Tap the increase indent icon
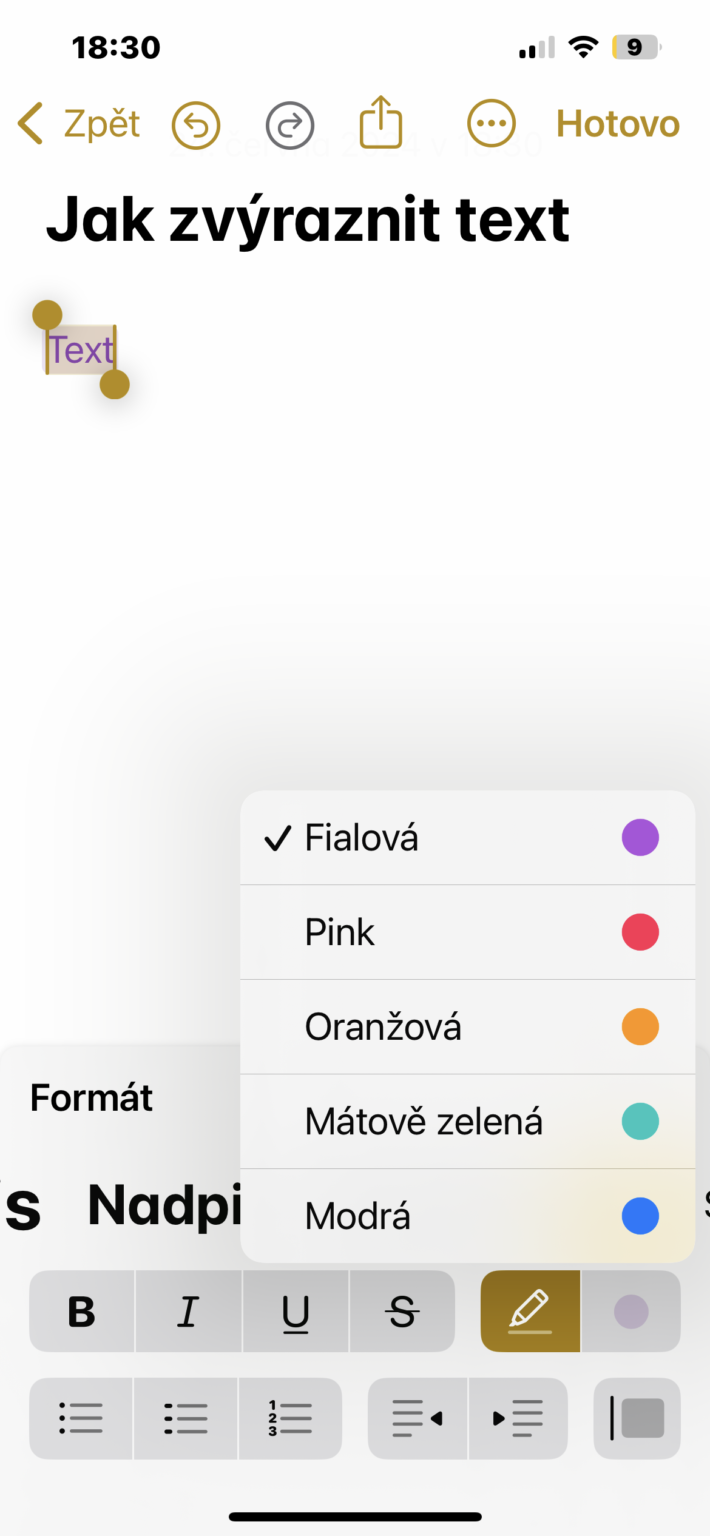Image resolution: width=710 pixels, height=1536 pixels. [x=518, y=1418]
